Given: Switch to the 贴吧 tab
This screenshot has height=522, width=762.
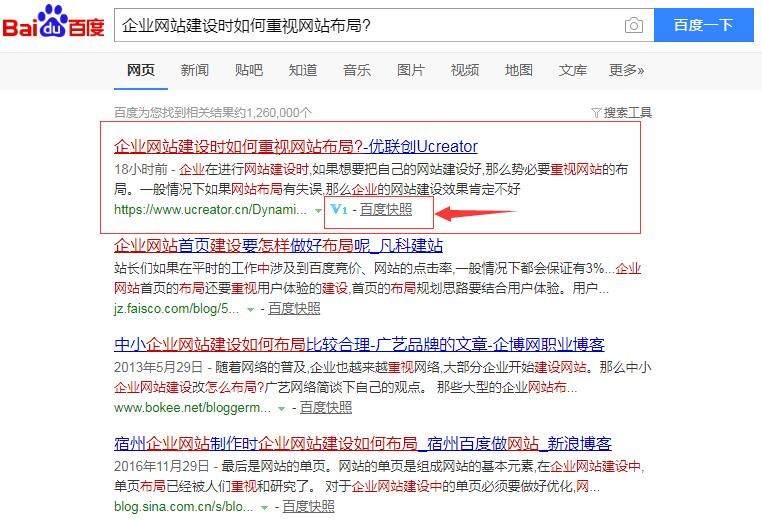Looking at the screenshot, I should tap(249, 70).
